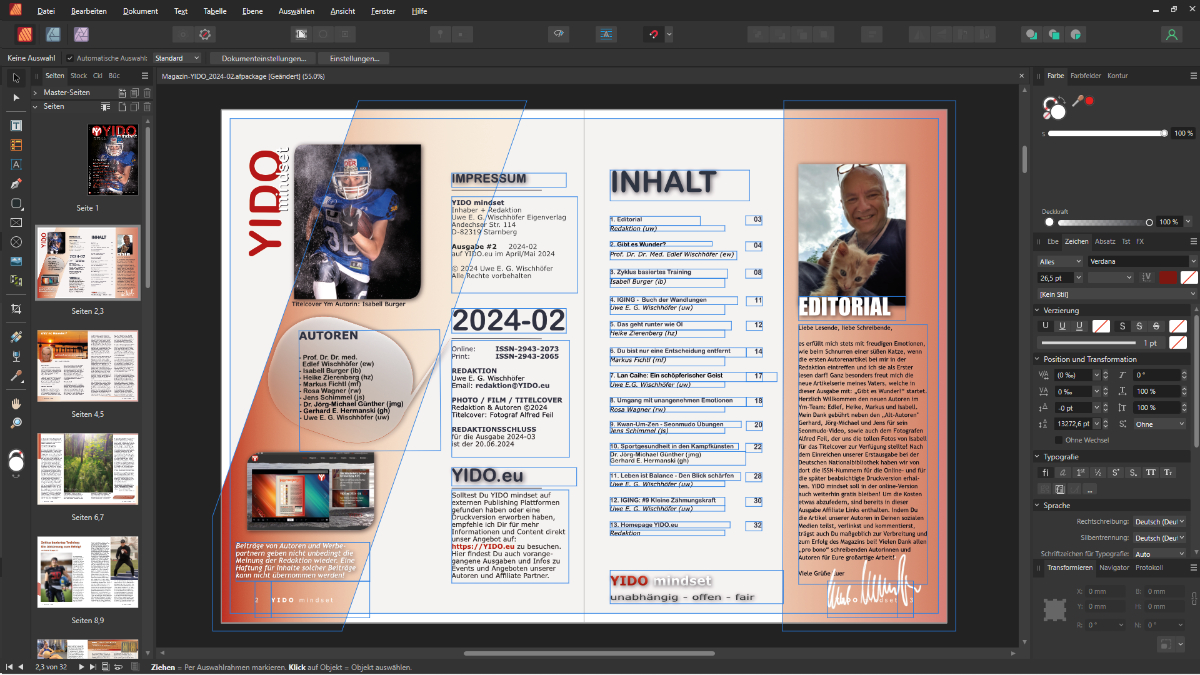Delete selected page in Seiten section
The height and width of the screenshot is (675, 1200).
(147, 106)
